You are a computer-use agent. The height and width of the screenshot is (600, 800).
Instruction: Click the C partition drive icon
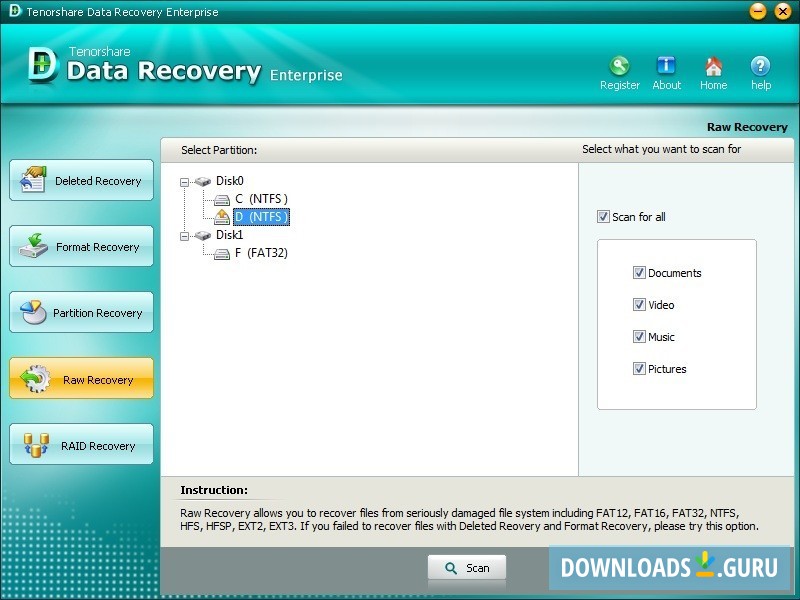[222, 199]
